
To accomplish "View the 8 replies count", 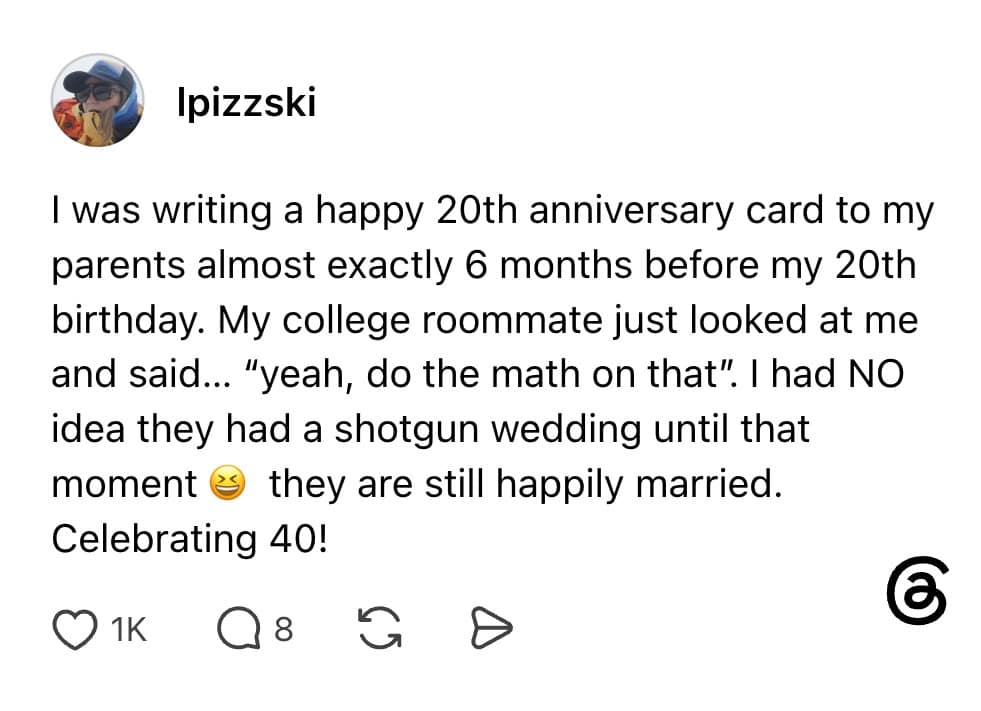I will coord(283,629).
